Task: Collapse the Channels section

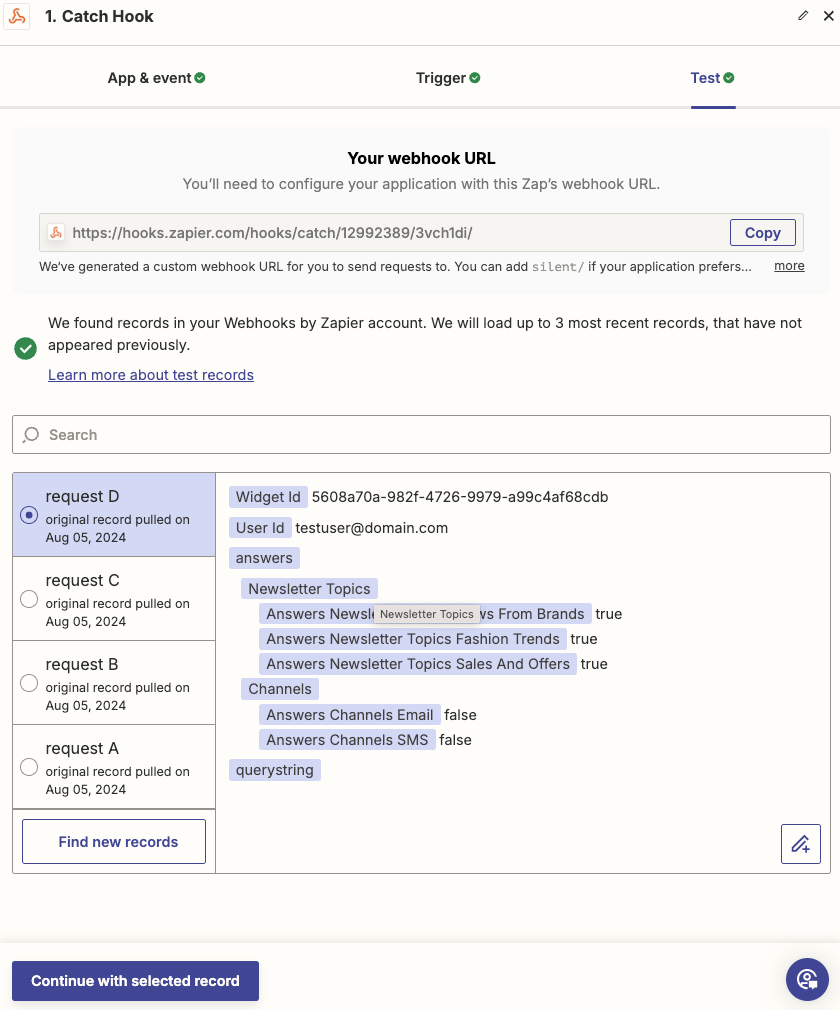Action: (279, 688)
